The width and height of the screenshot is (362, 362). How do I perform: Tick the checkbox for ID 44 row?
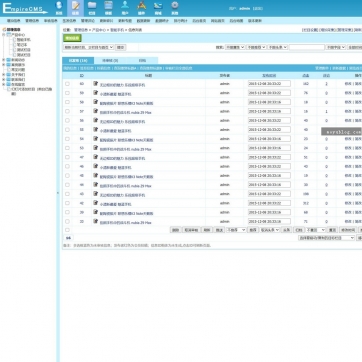click(x=67, y=185)
